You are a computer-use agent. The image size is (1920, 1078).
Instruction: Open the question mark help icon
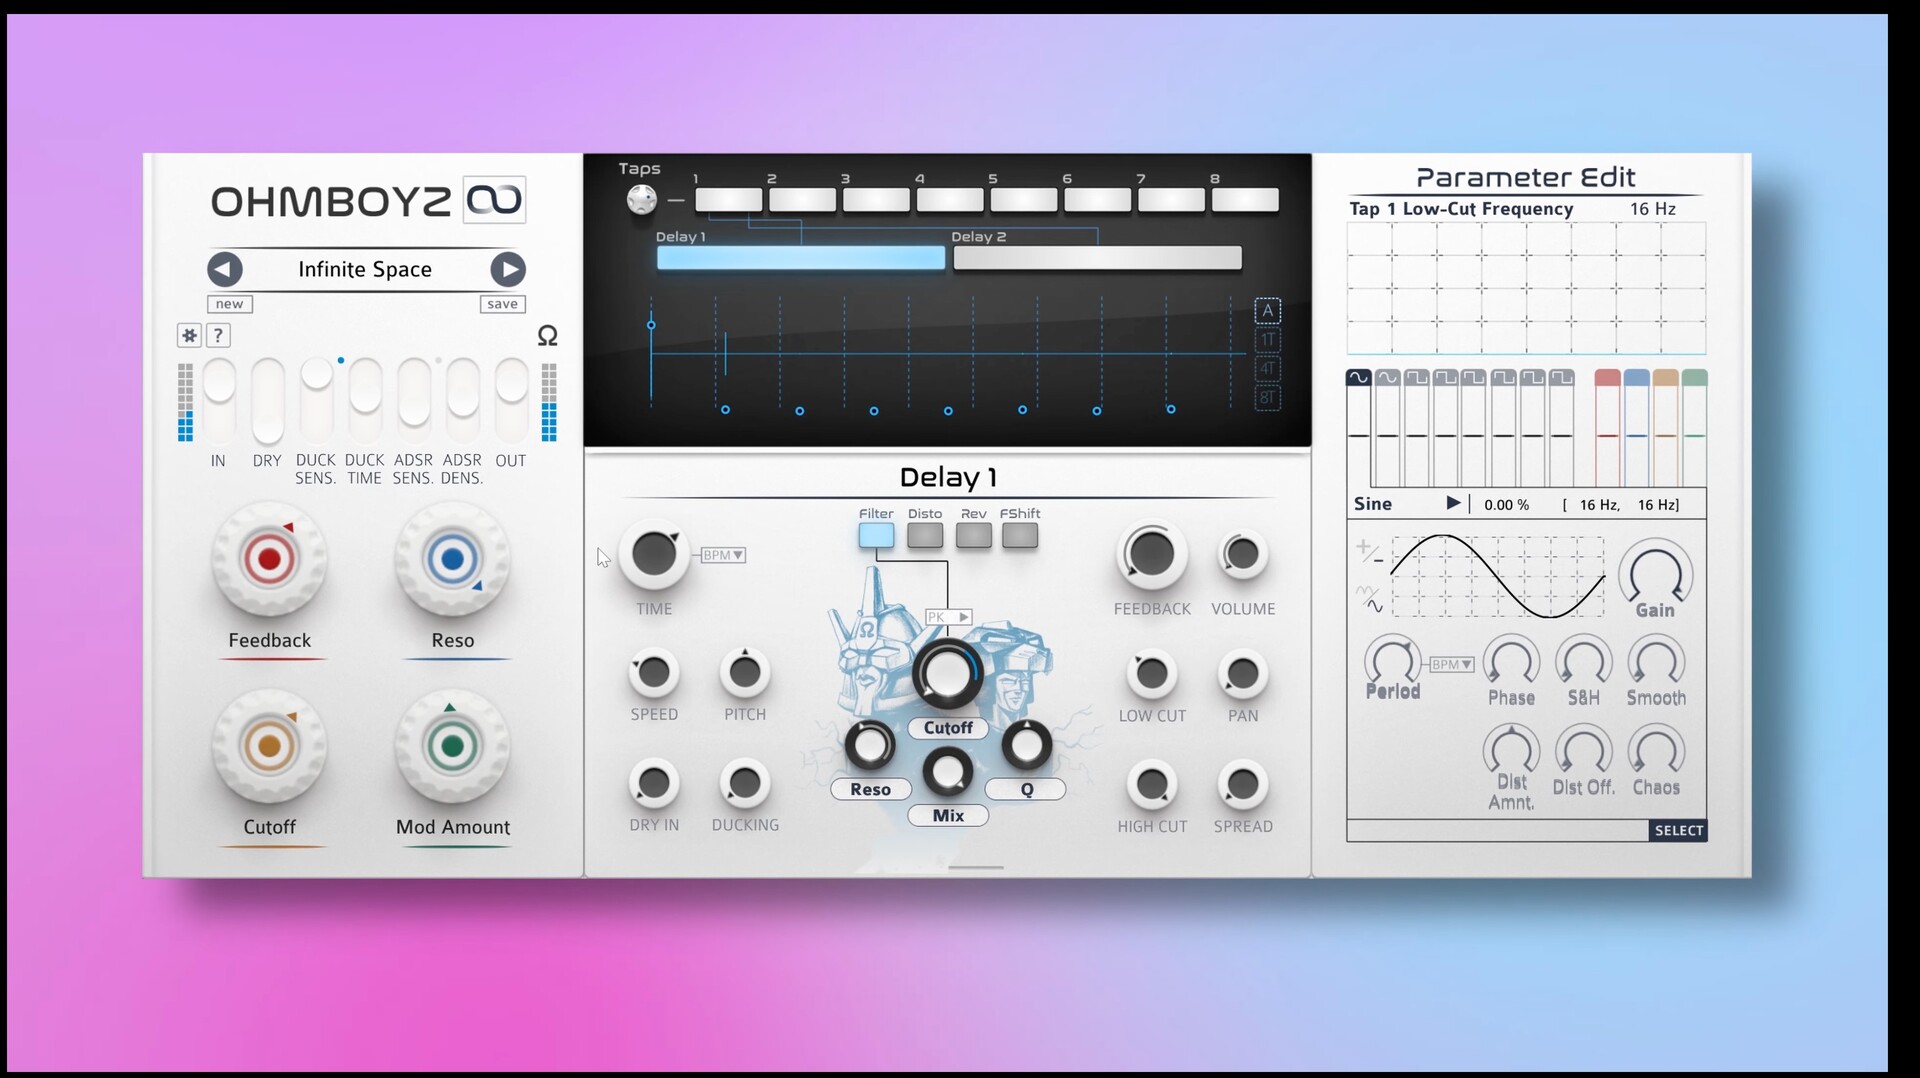click(x=218, y=335)
